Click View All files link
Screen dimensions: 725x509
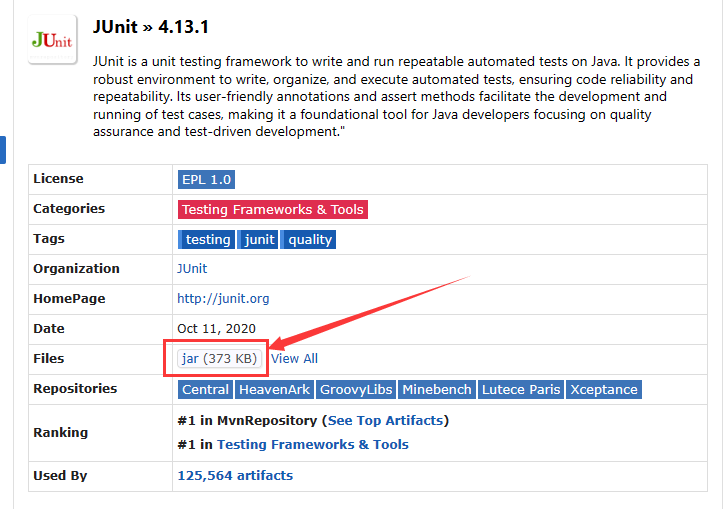tap(294, 358)
